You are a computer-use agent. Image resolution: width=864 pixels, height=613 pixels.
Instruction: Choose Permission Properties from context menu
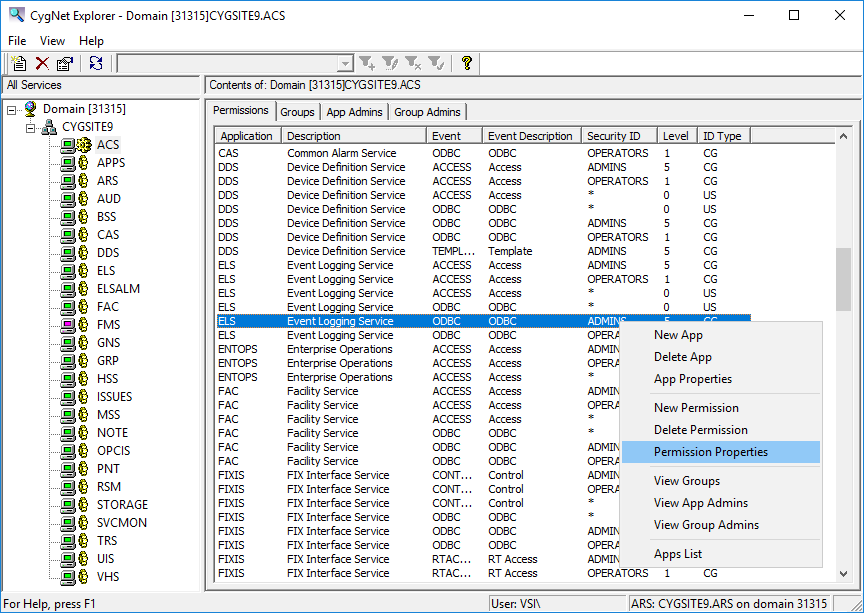click(721, 452)
